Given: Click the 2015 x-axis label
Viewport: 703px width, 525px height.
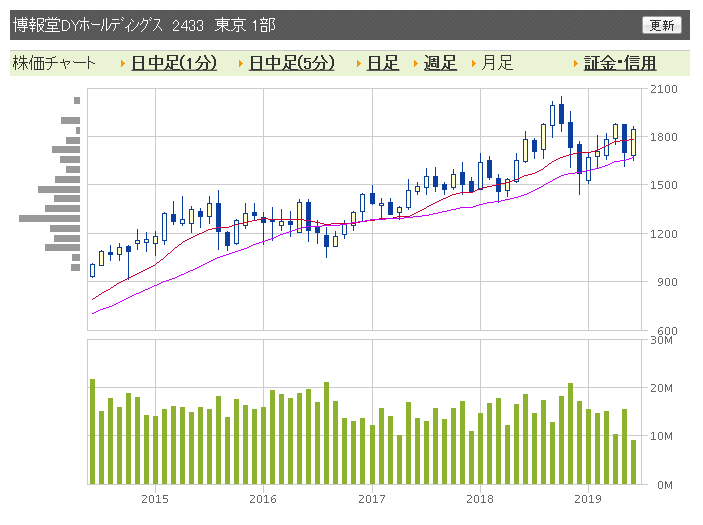Looking at the screenshot, I should pyautogui.click(x=155, y=499).
